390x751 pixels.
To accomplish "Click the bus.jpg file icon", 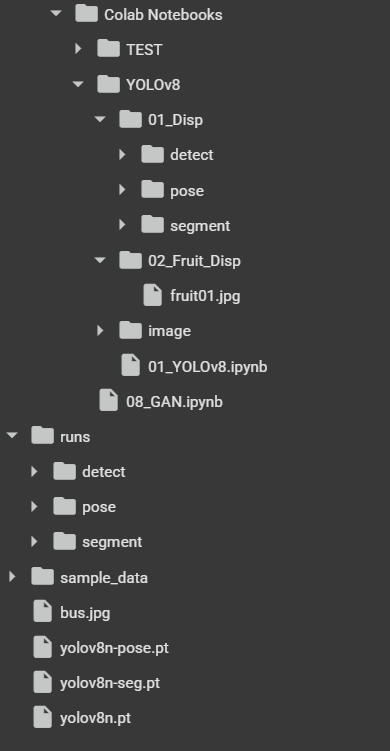I will 42,612.
